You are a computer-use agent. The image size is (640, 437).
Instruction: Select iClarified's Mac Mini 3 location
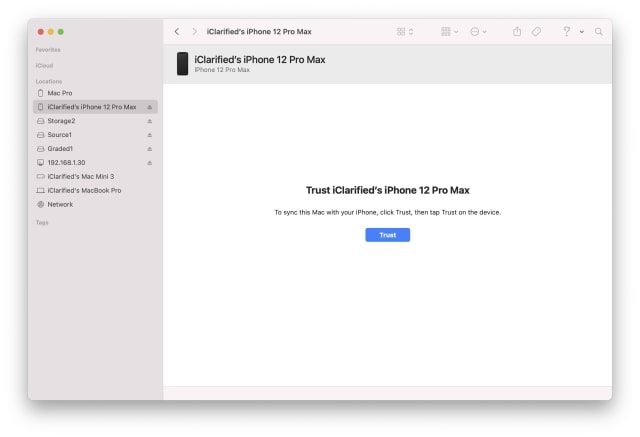point(80,176)
